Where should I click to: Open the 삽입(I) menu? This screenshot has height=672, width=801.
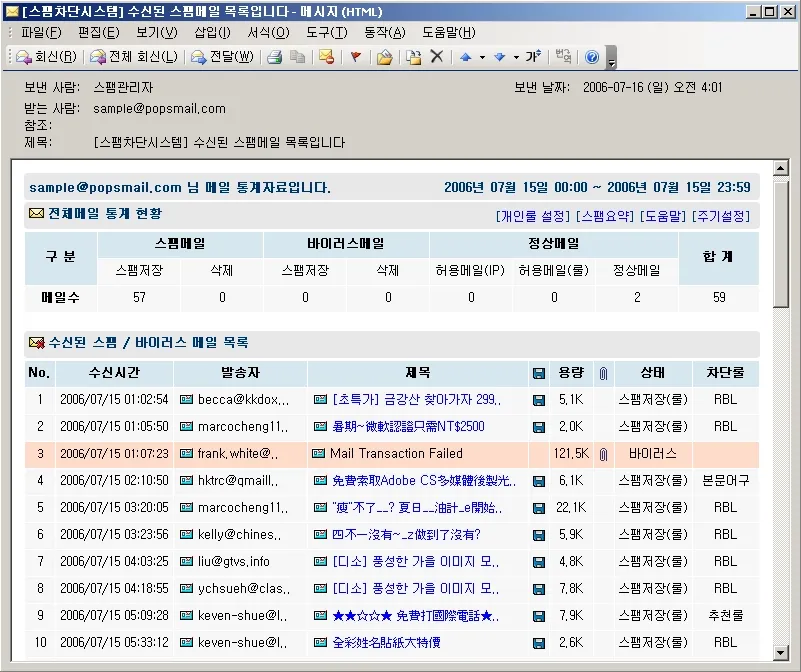pos(213,33)
